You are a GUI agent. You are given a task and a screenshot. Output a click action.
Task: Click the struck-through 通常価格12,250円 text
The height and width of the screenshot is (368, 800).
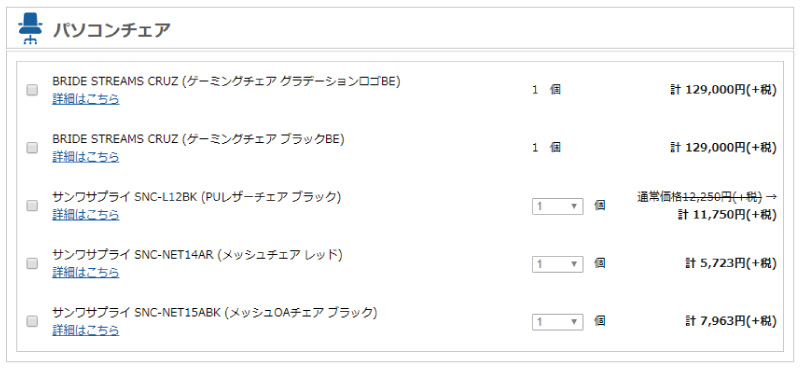point(699,197)
